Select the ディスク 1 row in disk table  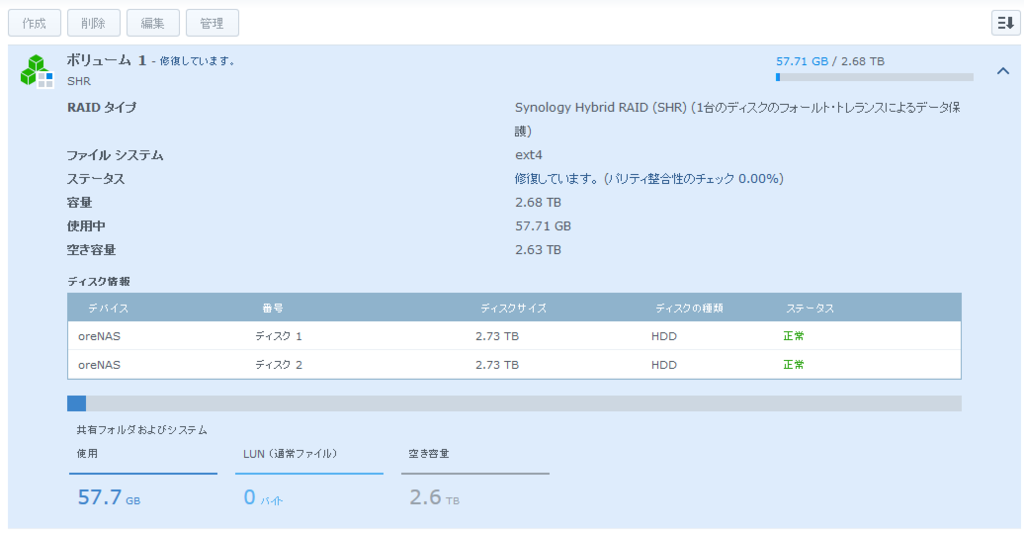pyautogui.click(x=514, y=336)
